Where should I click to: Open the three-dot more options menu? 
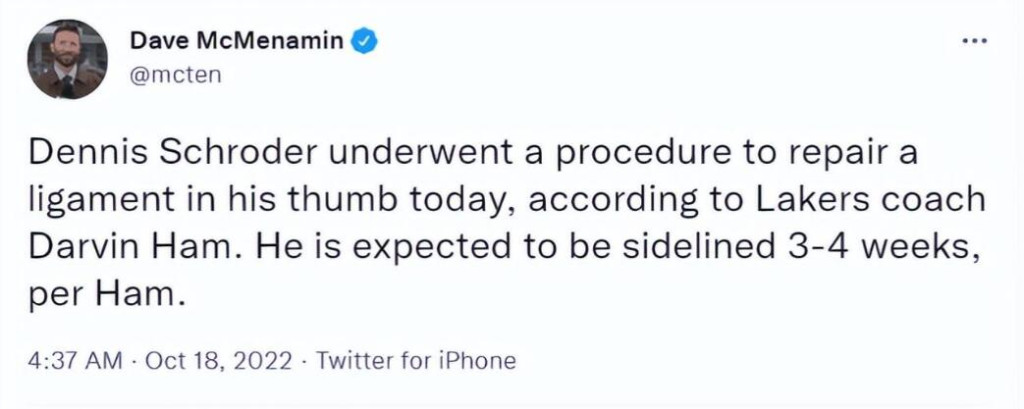point(975,41)
